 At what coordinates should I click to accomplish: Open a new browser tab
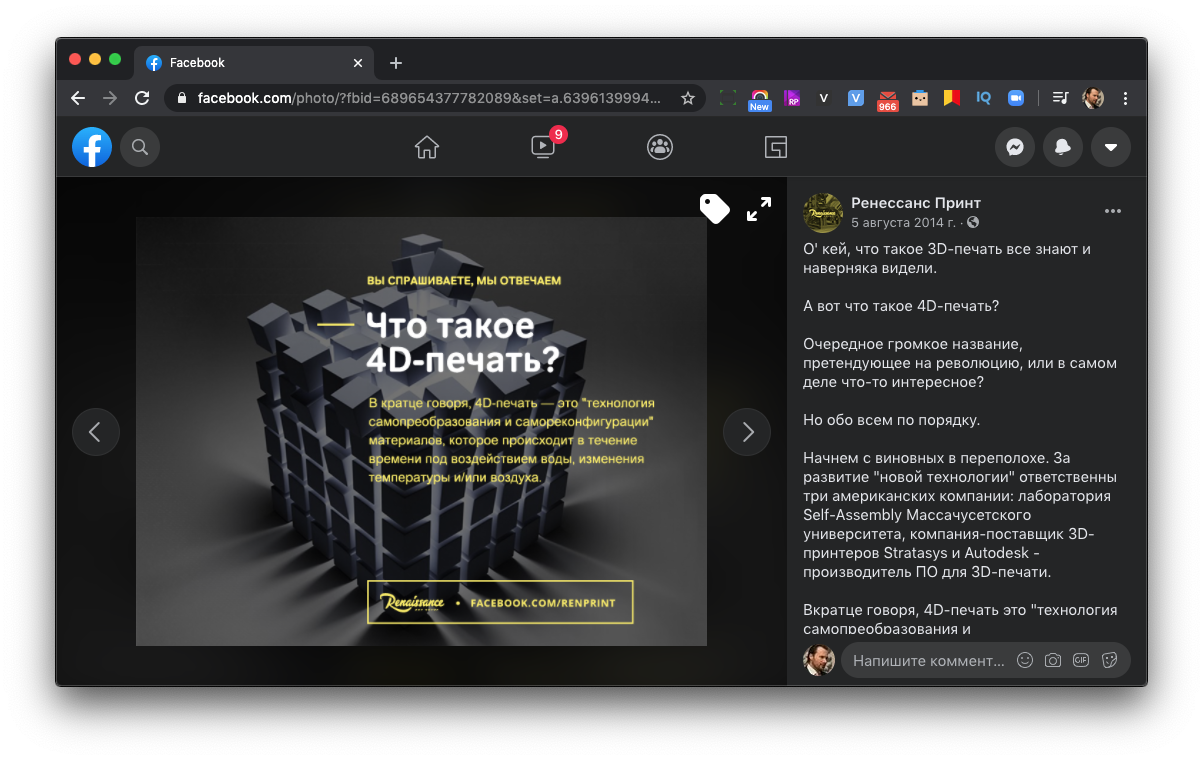point(396,63)
